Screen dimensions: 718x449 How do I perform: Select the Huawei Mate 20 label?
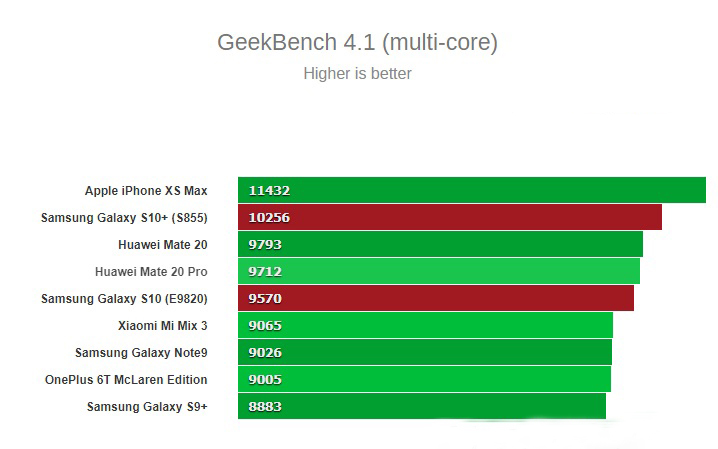pos(162,244)
